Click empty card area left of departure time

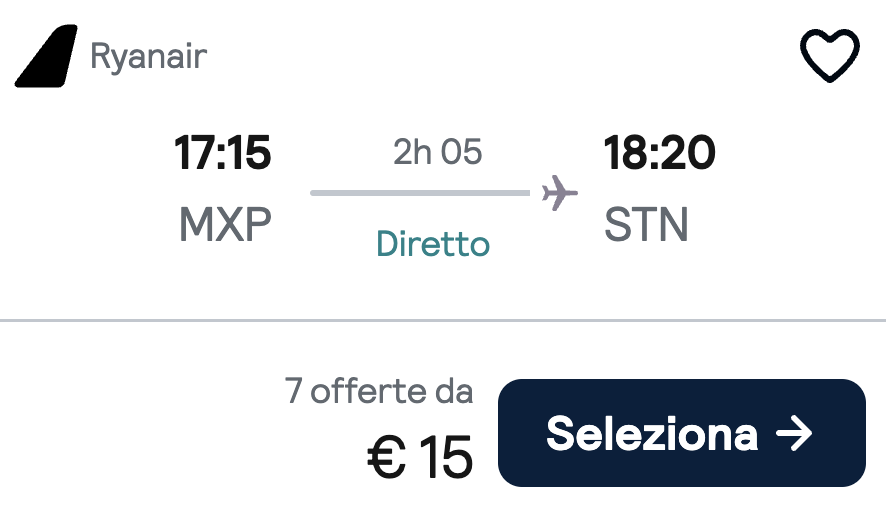point(85,187)
